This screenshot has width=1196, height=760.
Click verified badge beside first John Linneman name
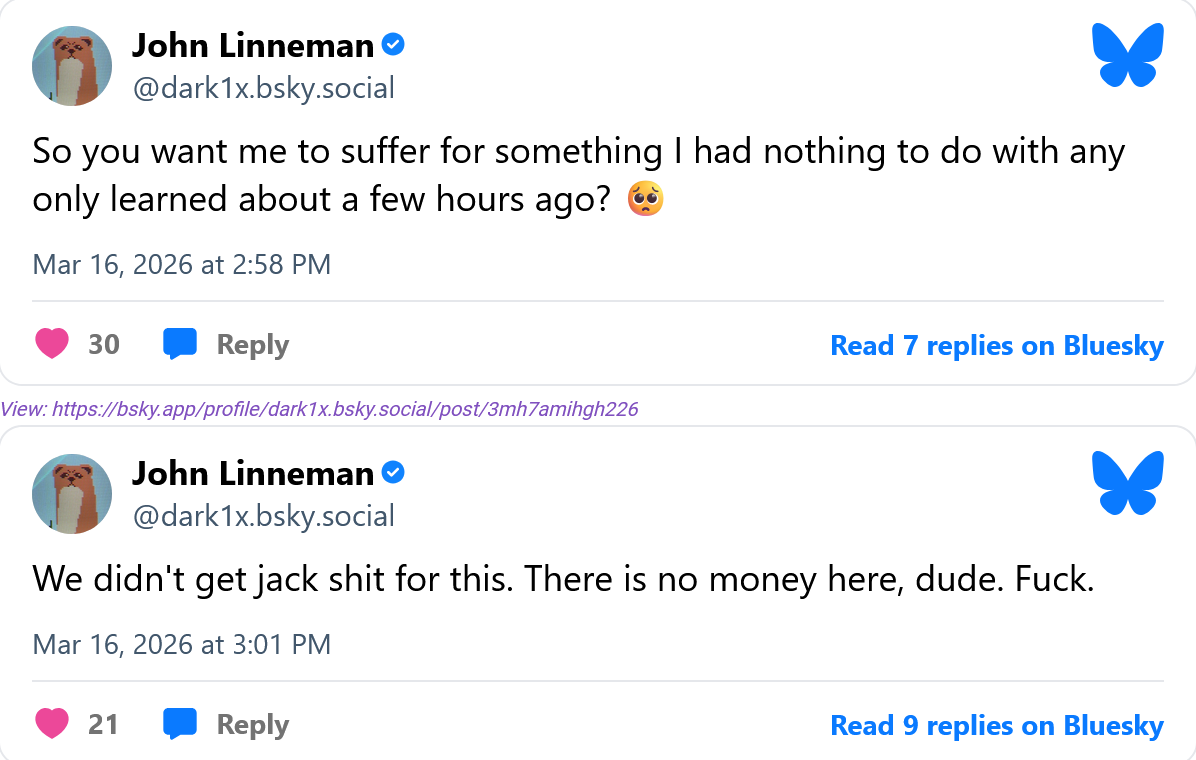(x=393, y=45)
